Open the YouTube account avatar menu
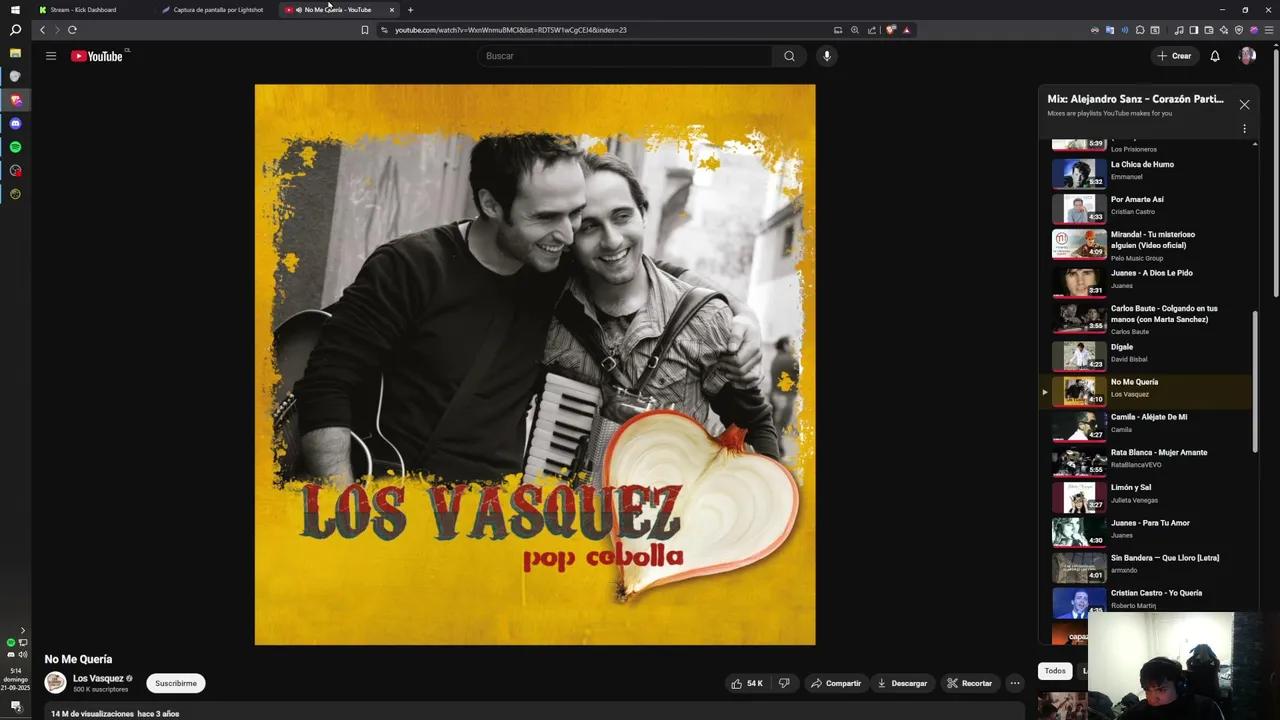Image resolution: width=1280 pixels, height=720 pixels. pos(1247,56)
